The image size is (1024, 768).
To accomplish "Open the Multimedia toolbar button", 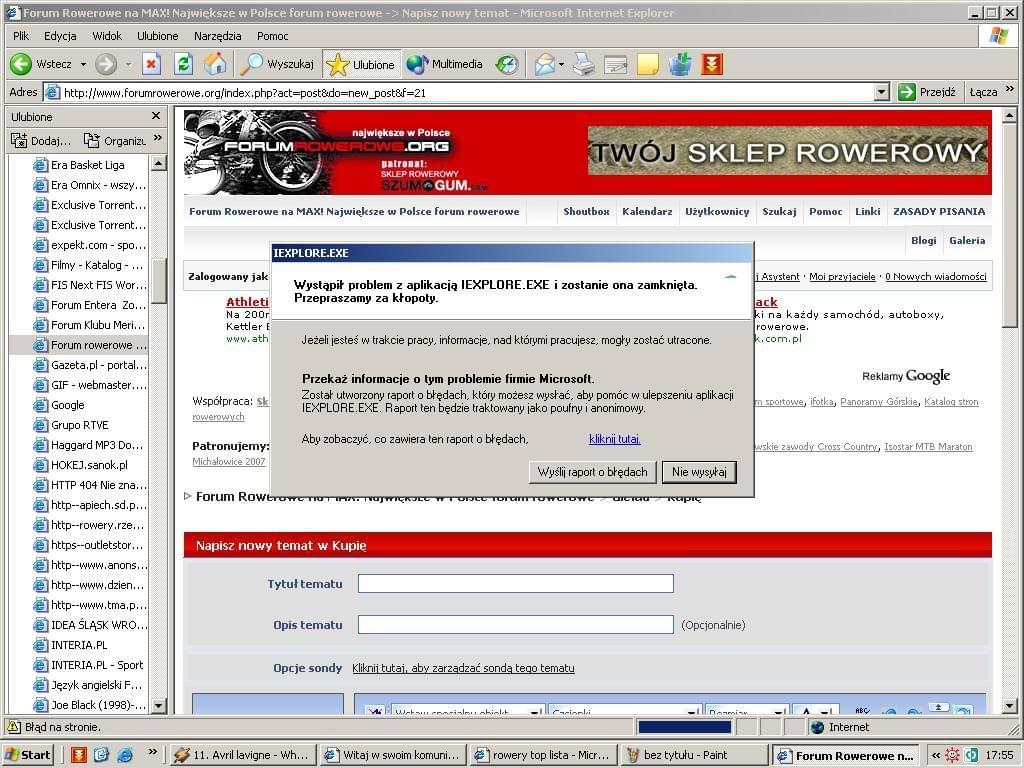I will point(444,64).
